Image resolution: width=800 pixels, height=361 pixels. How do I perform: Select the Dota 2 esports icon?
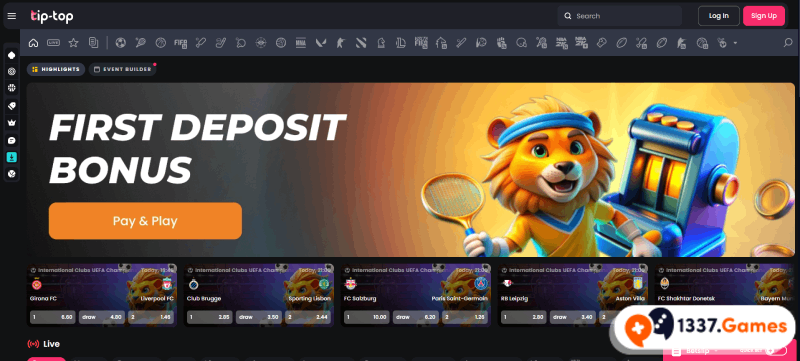tap(361, 43)
